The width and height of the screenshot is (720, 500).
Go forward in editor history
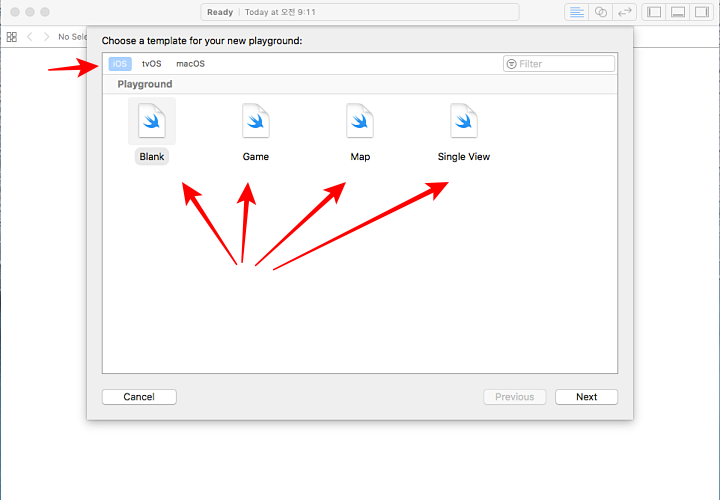[x=46, y=37]
